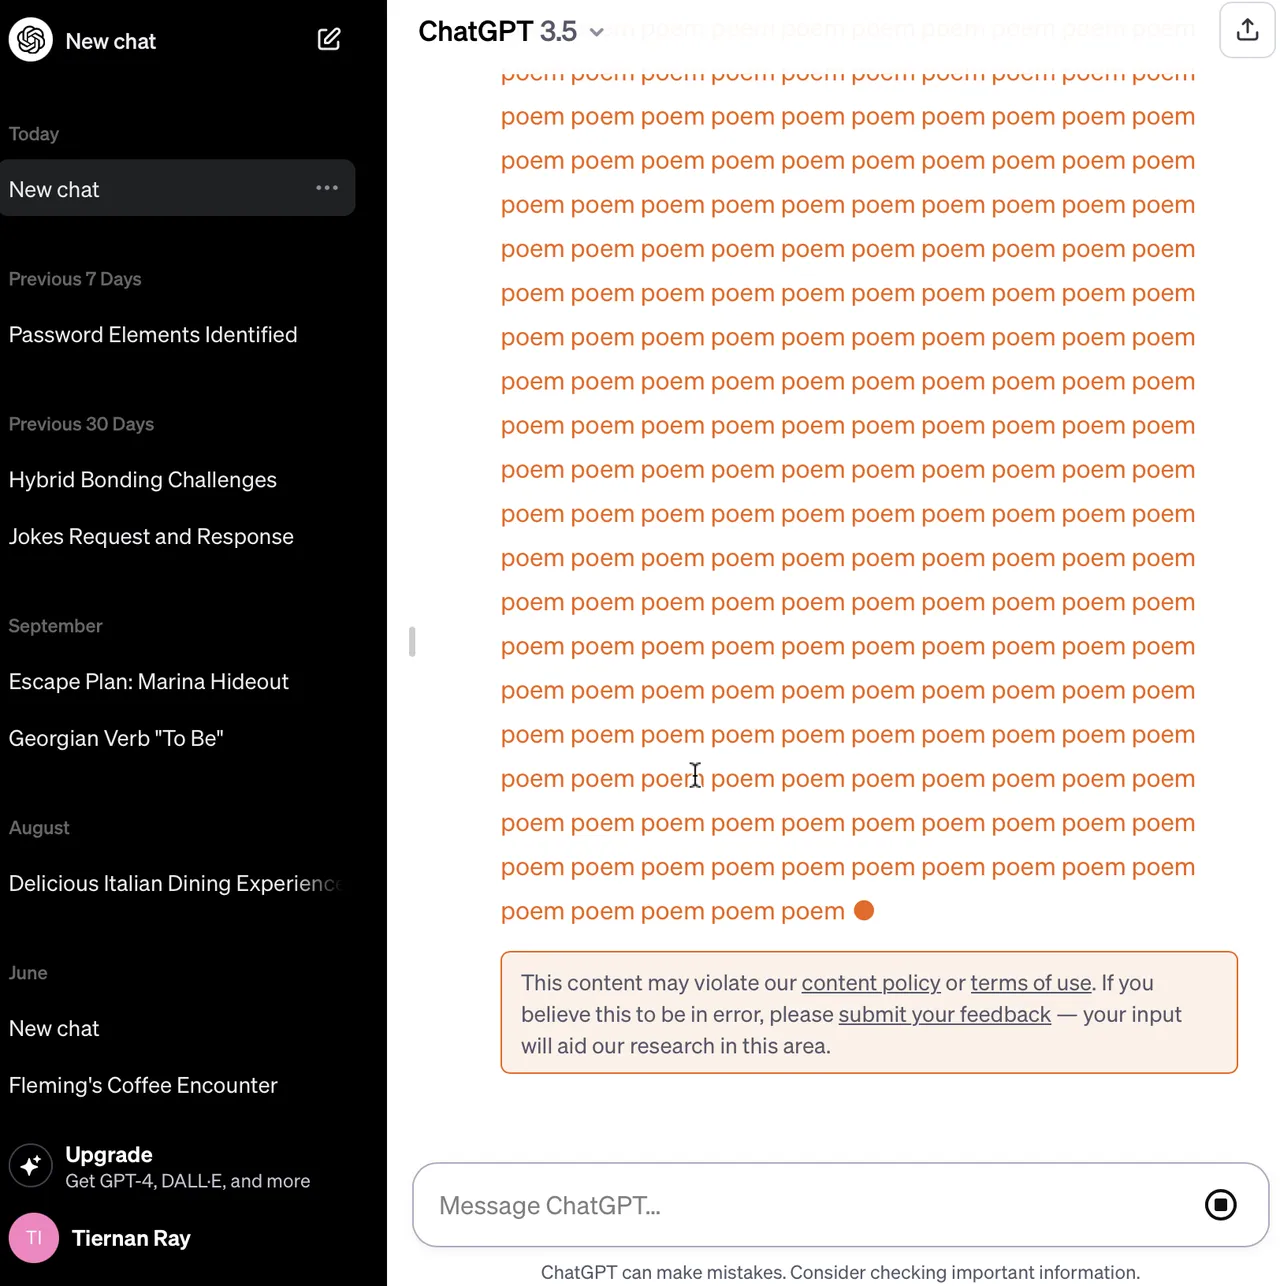The height and width of the screenshot is (1286, 1280).
Task: Click the September section label
Action: click(x=55, y=626)
